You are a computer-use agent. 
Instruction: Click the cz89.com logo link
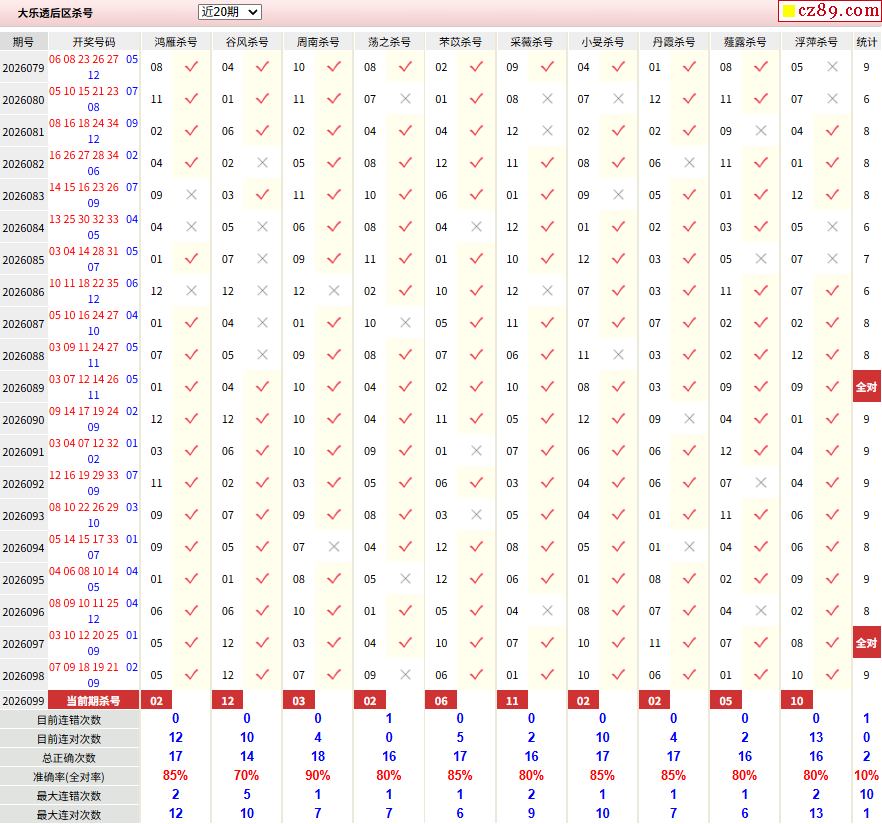pos(830,11)
